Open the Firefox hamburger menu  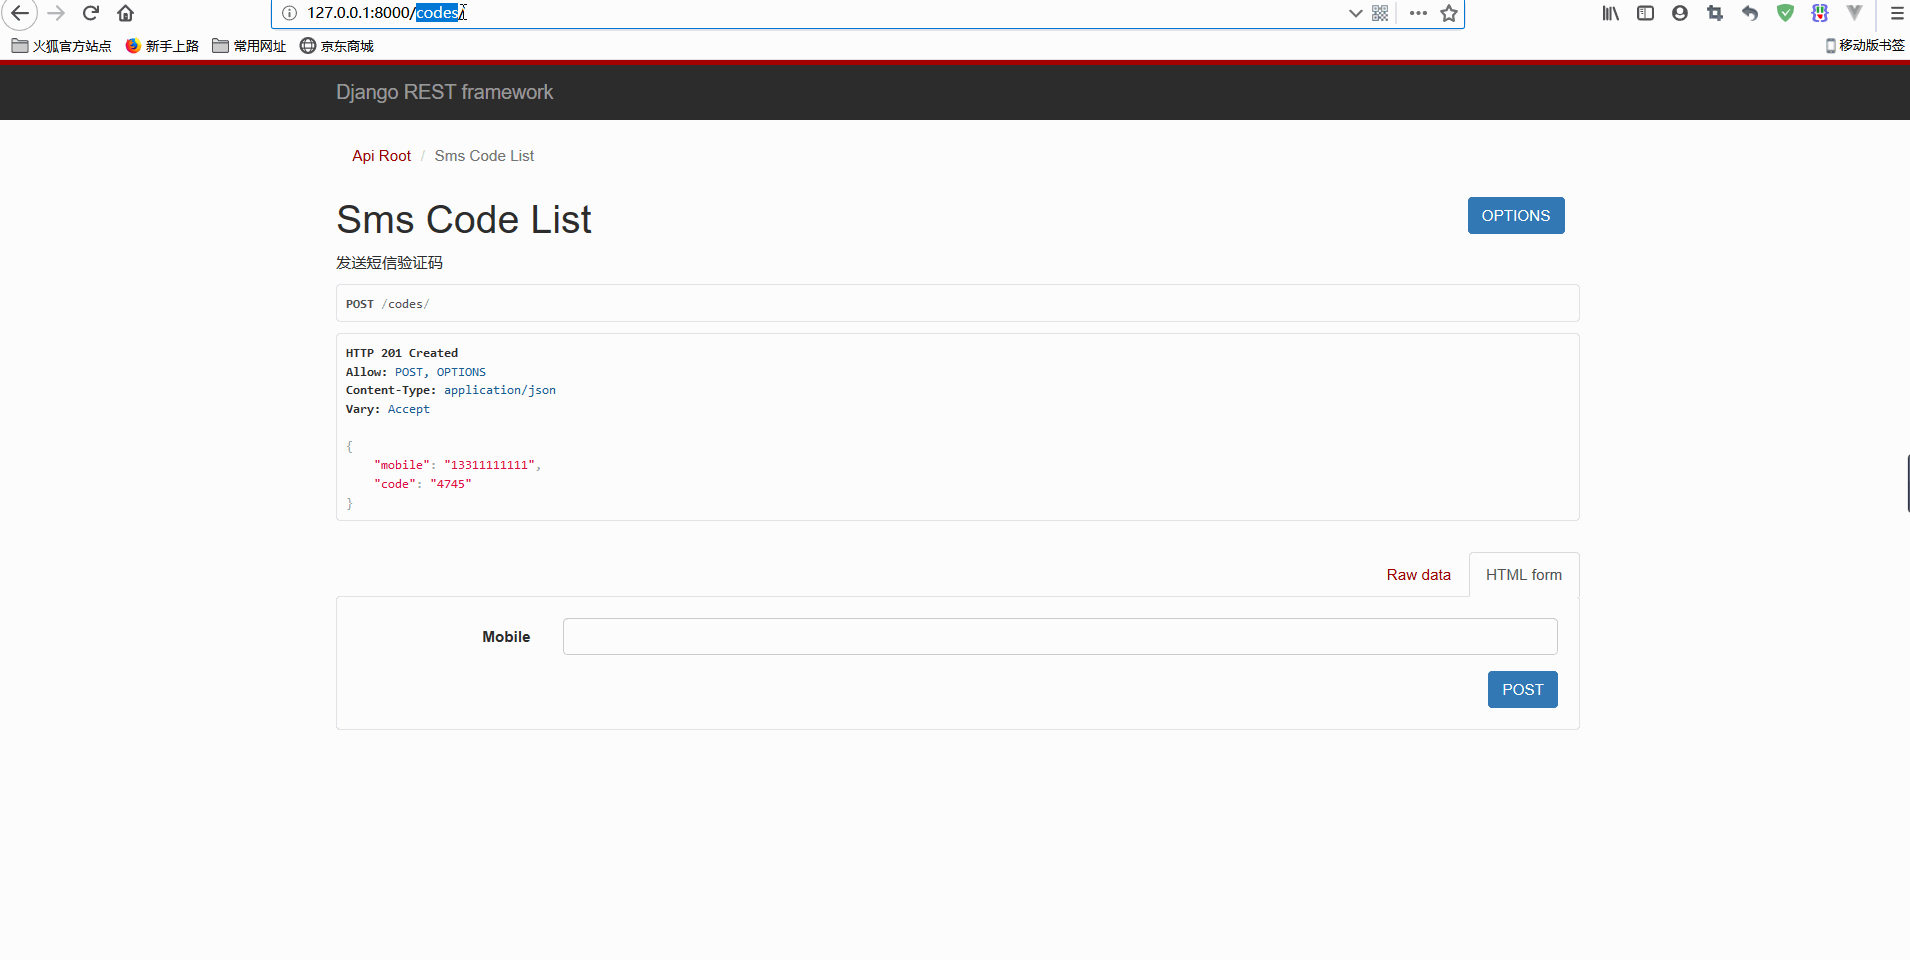[x=1895, y=13]
